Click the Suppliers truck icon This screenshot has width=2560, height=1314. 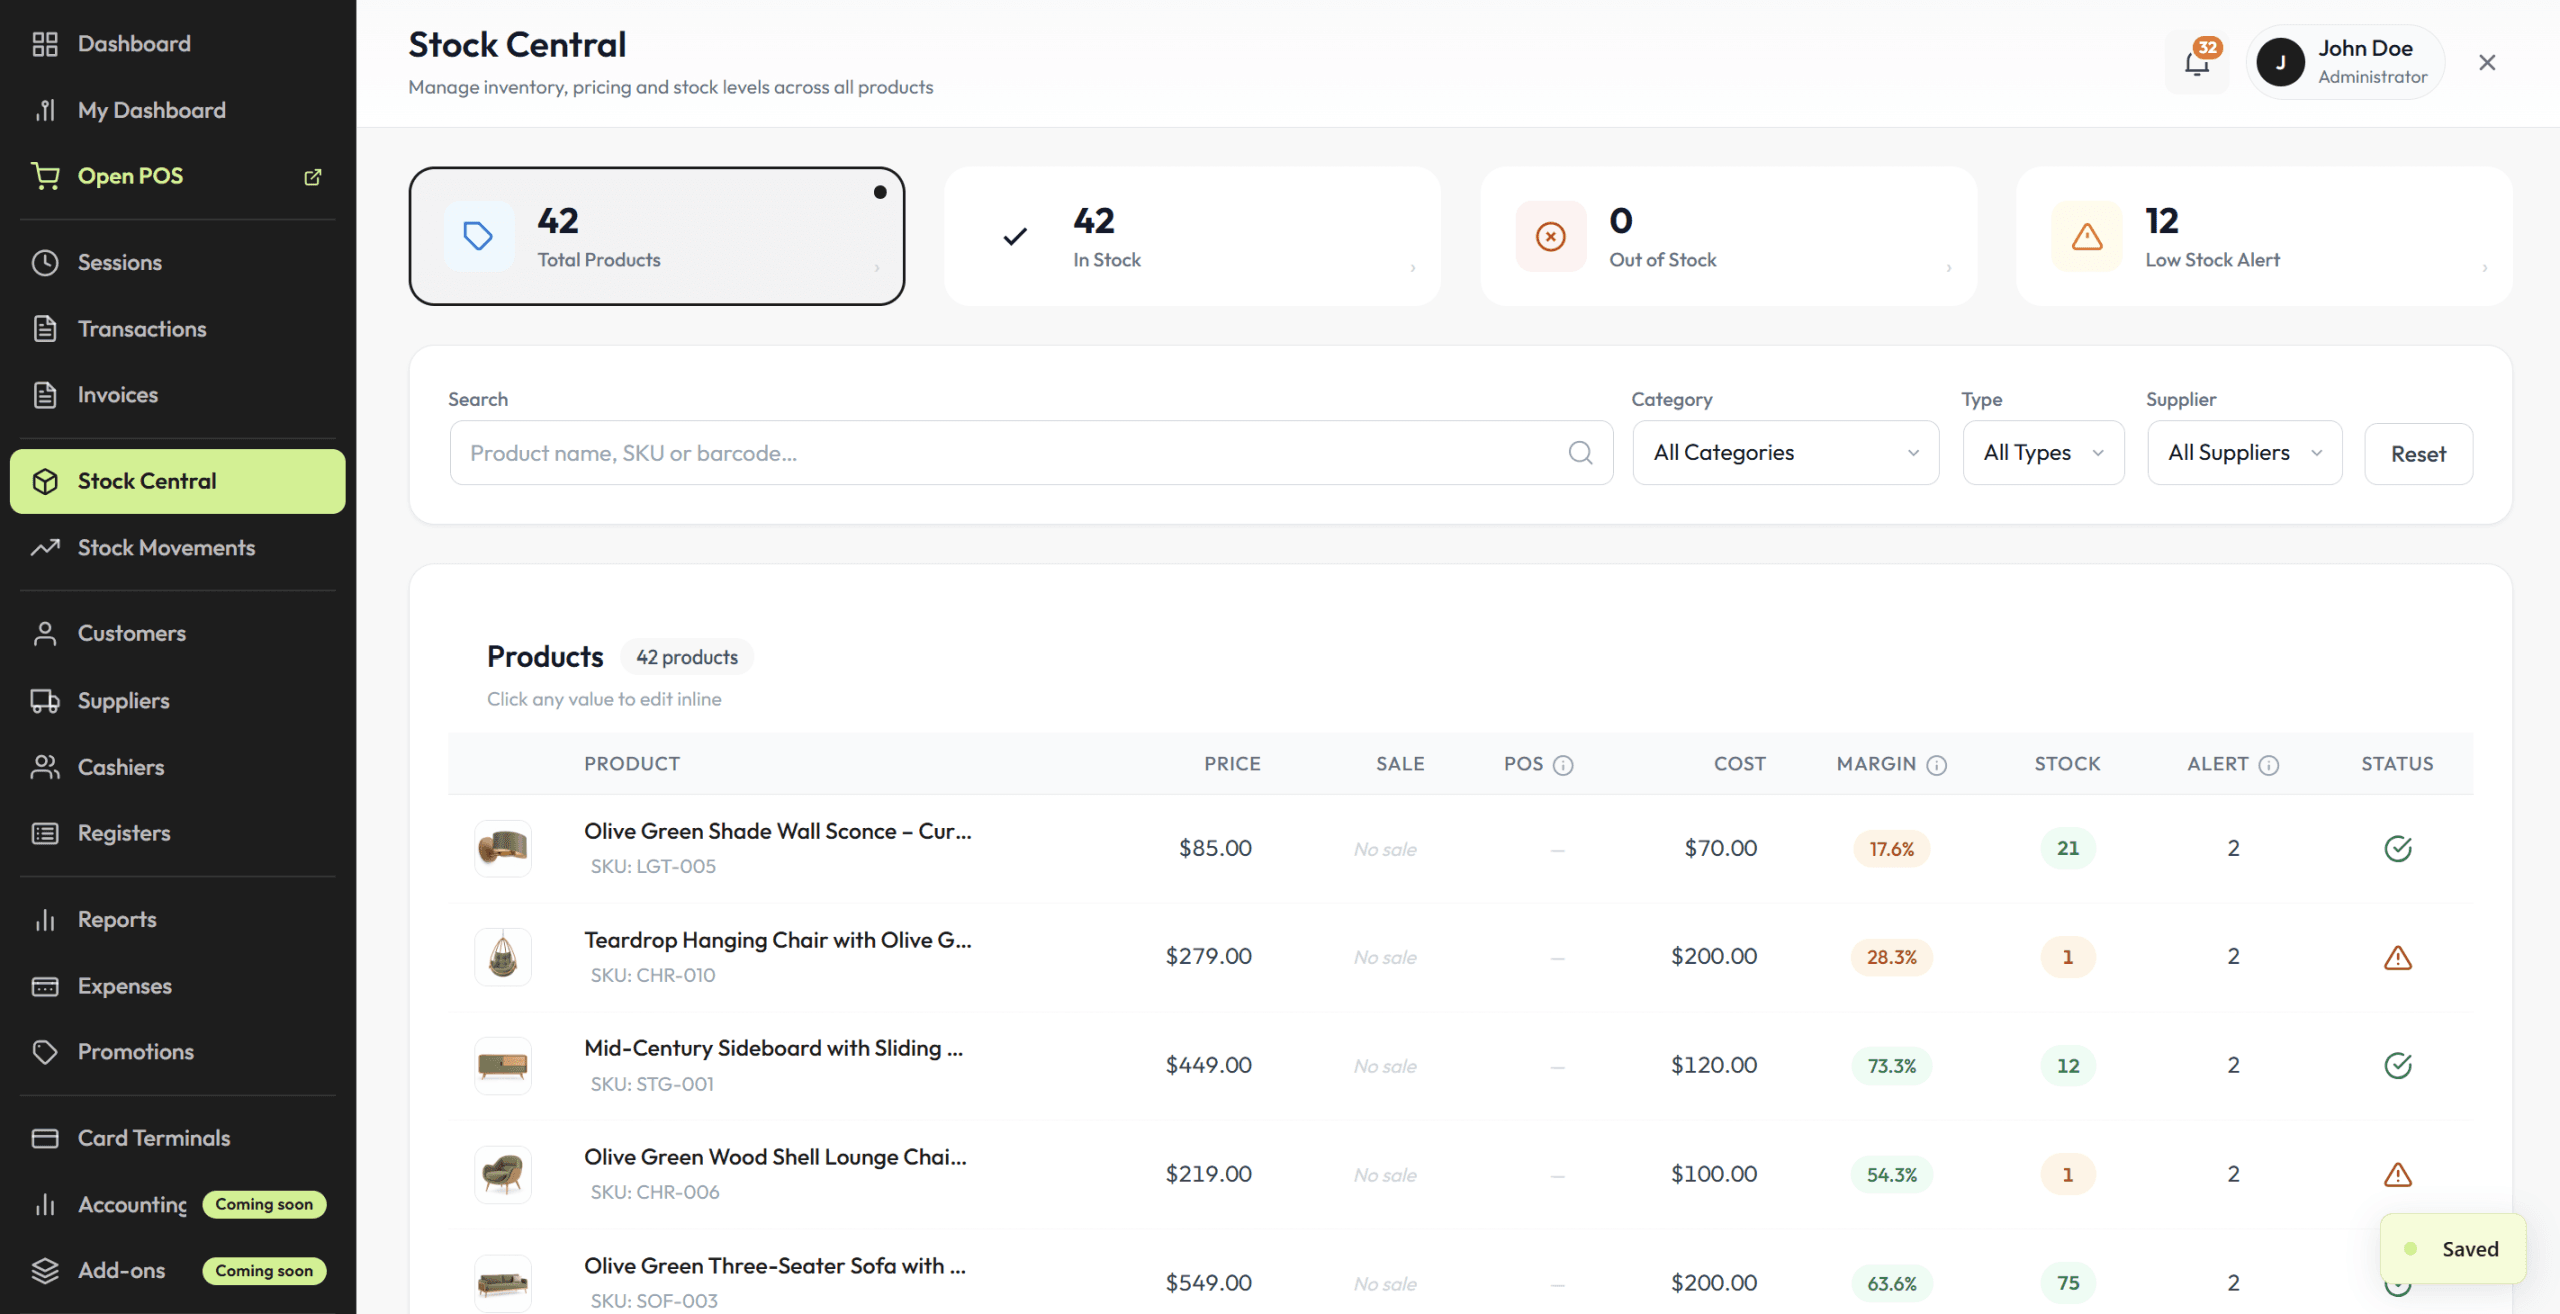click(x=45, y=701)
